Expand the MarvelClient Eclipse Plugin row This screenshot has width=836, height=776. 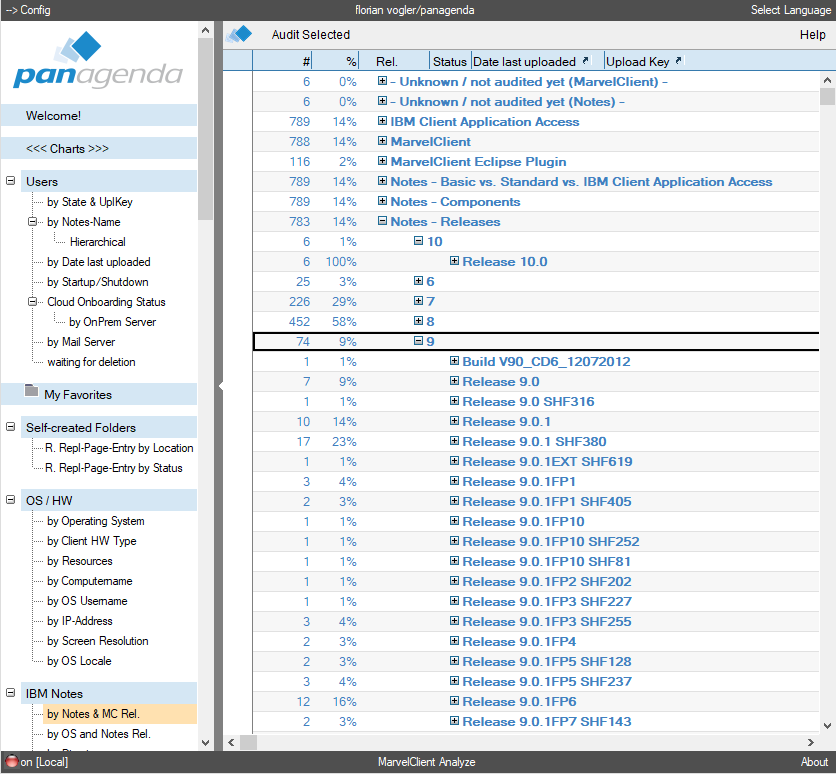(382, 162)
